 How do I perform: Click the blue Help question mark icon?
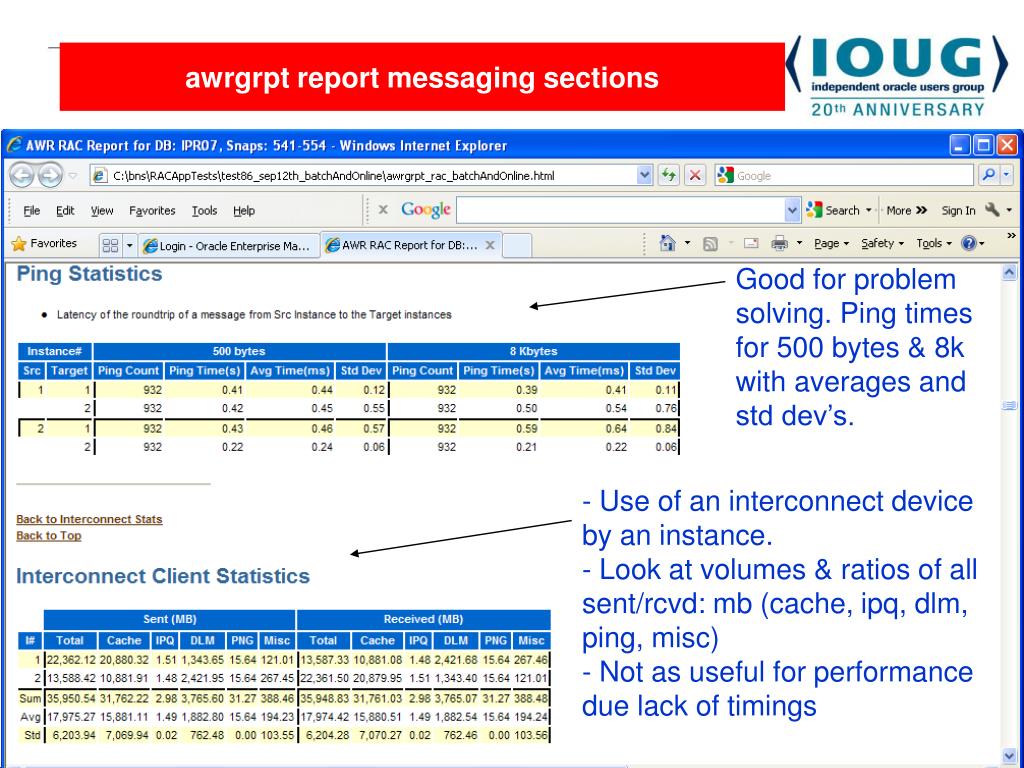pyautogui.click(x=968, y=244)
